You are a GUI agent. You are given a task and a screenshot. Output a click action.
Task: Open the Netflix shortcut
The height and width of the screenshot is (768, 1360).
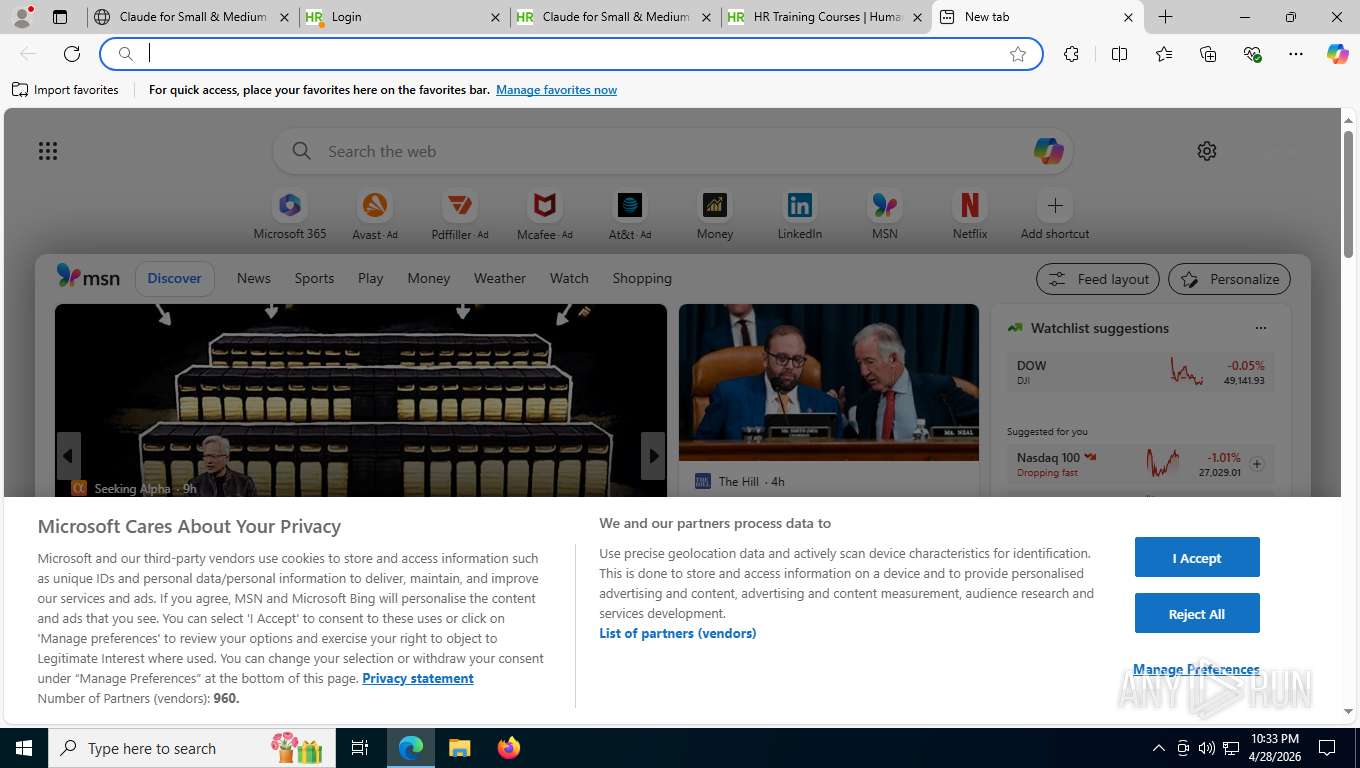click(970, 215)
